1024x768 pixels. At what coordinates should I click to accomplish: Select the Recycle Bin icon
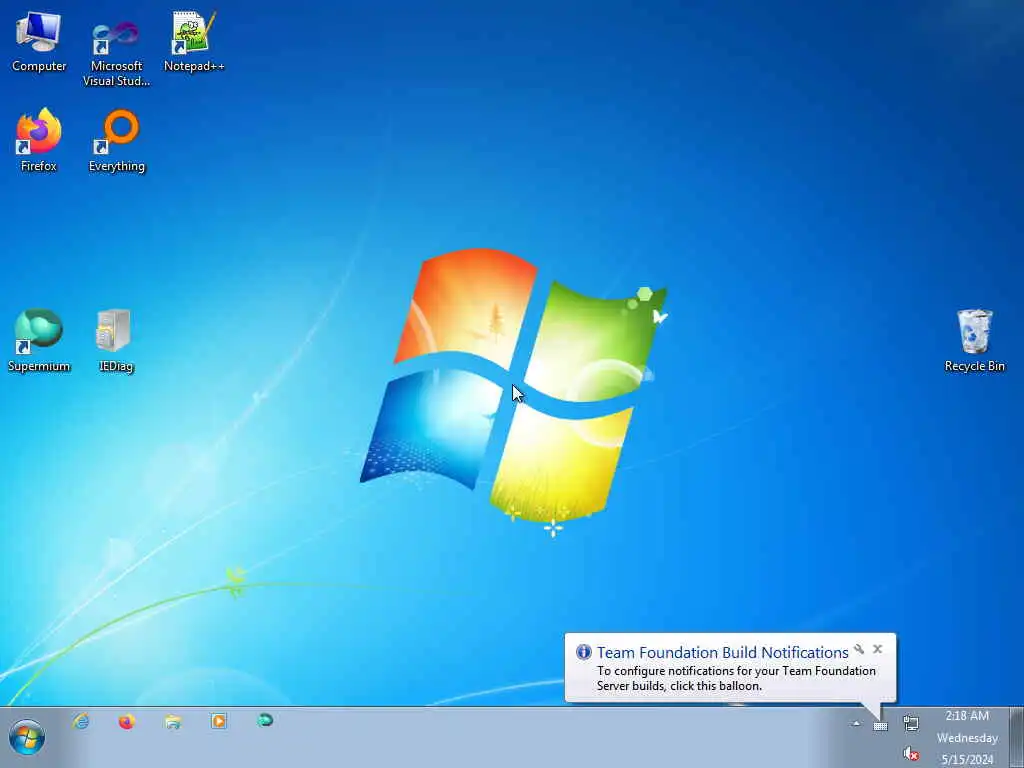click(x=974, y=341)
